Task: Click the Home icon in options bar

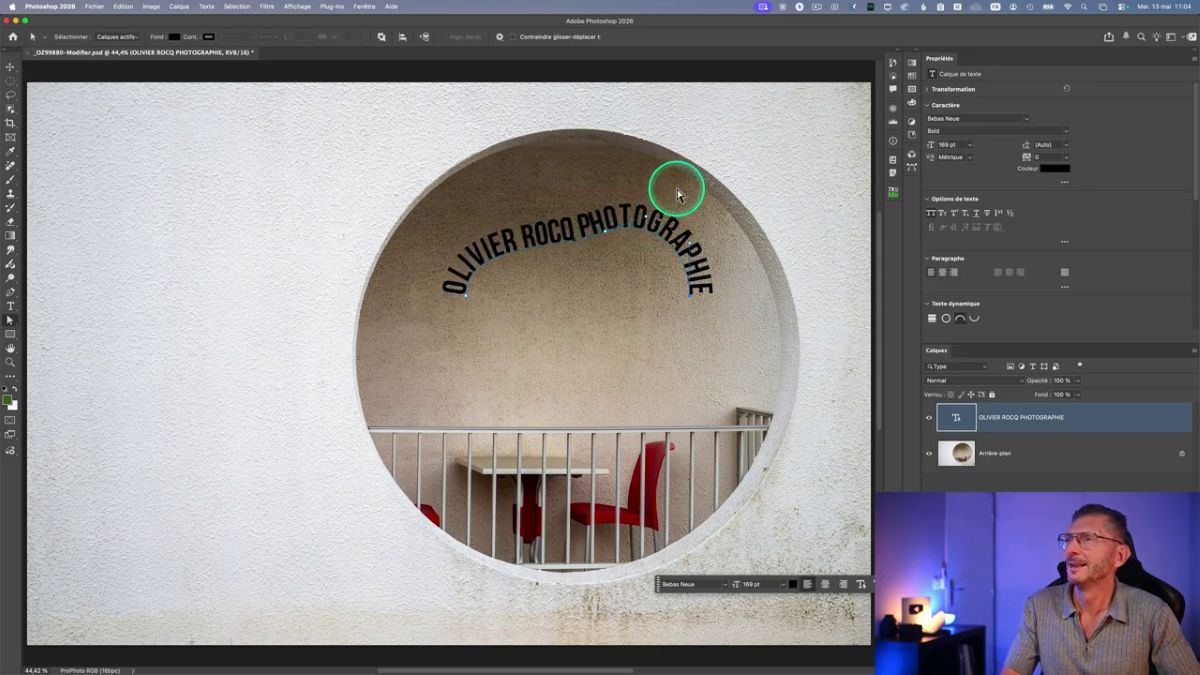Action: (13, 37)
